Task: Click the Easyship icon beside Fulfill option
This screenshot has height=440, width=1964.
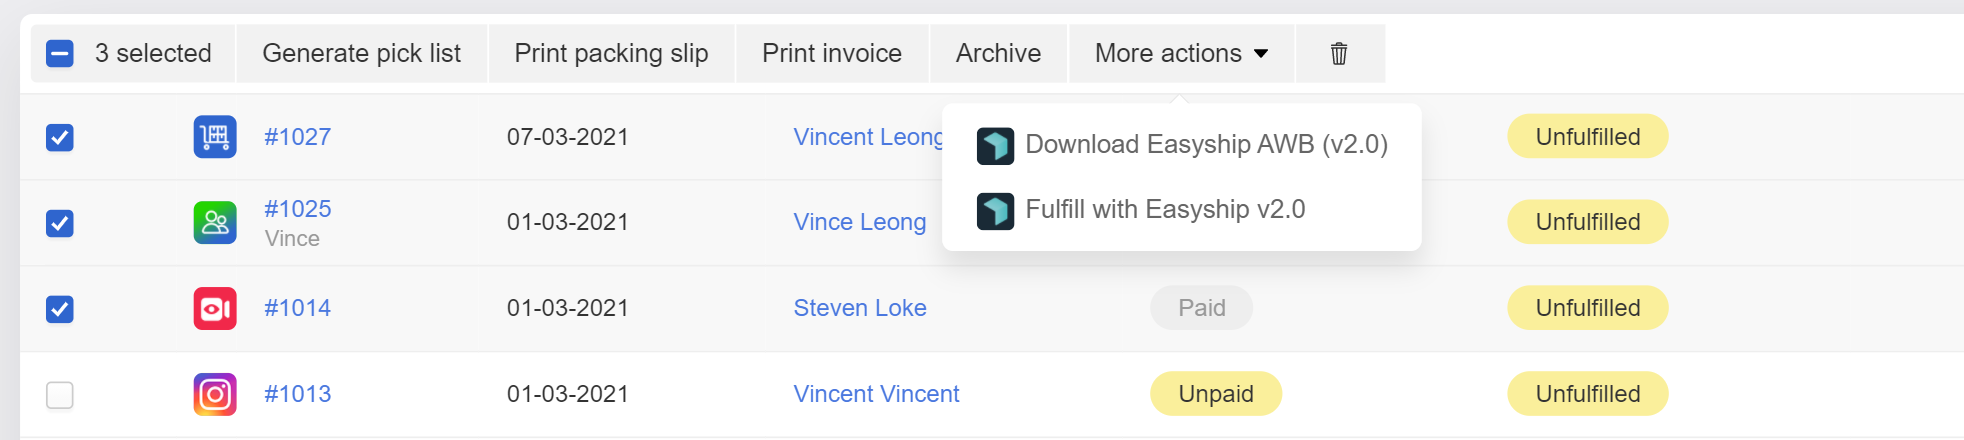Action: (x=995, y=210)
